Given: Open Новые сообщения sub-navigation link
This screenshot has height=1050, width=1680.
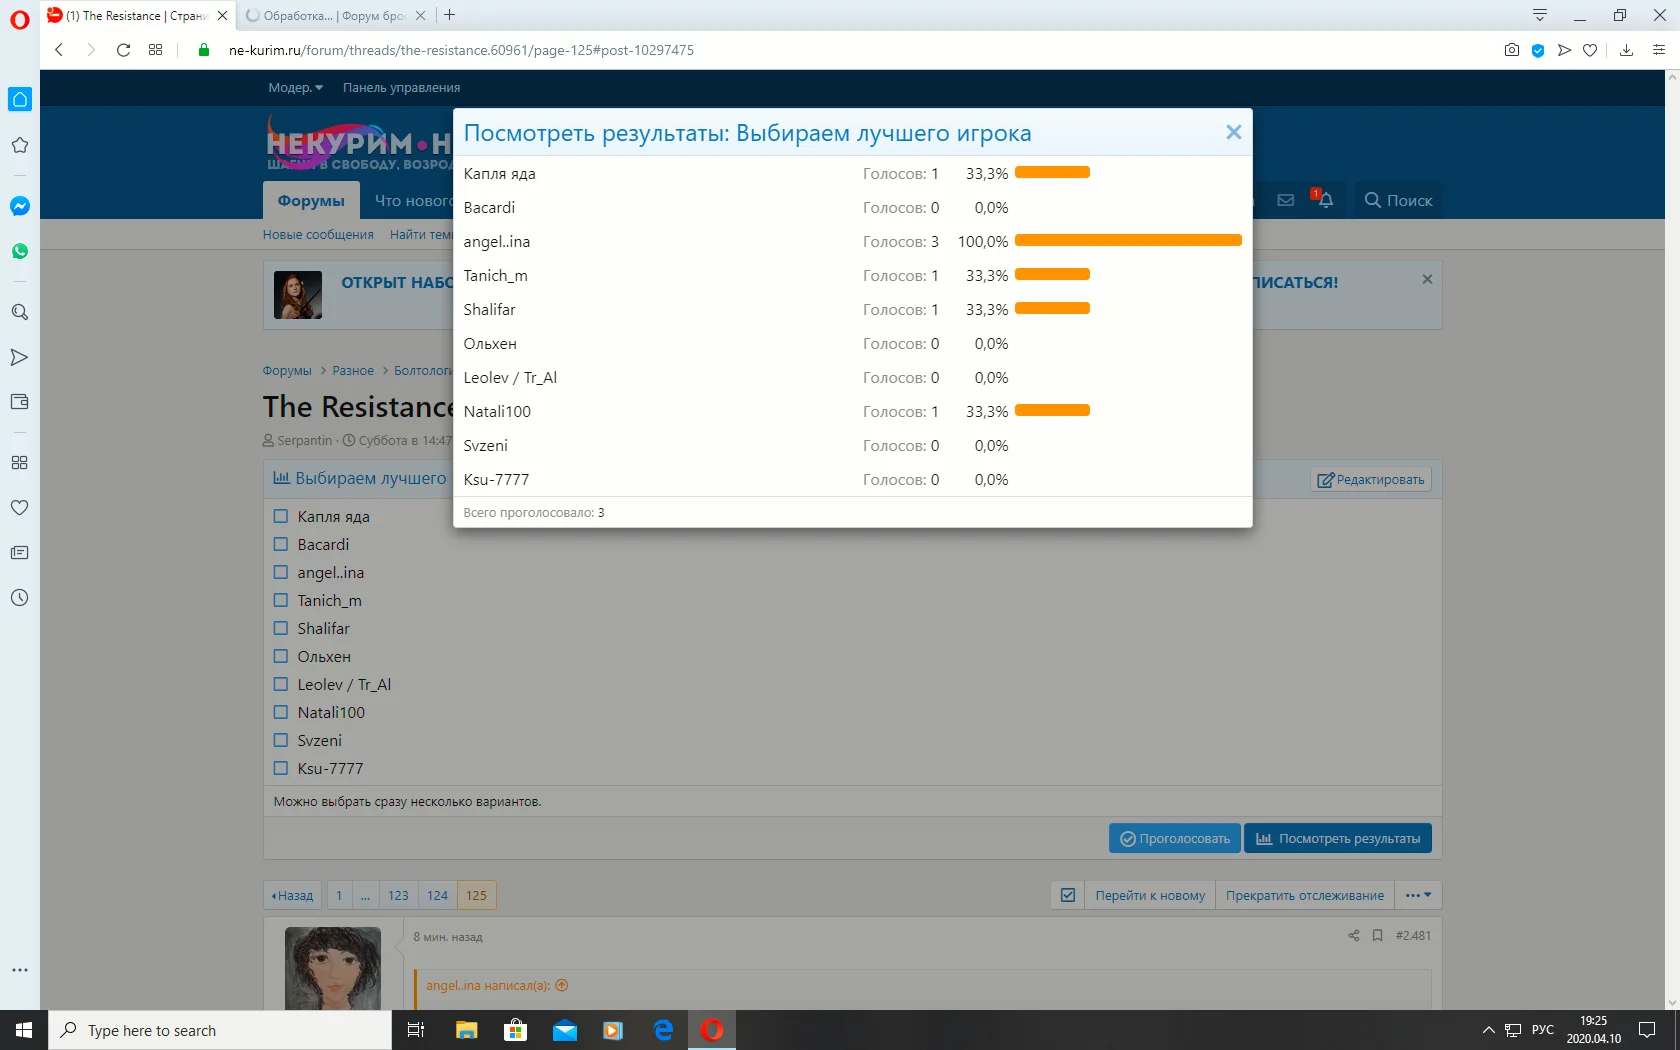Looking at the screenshot, I should point(318,235).
